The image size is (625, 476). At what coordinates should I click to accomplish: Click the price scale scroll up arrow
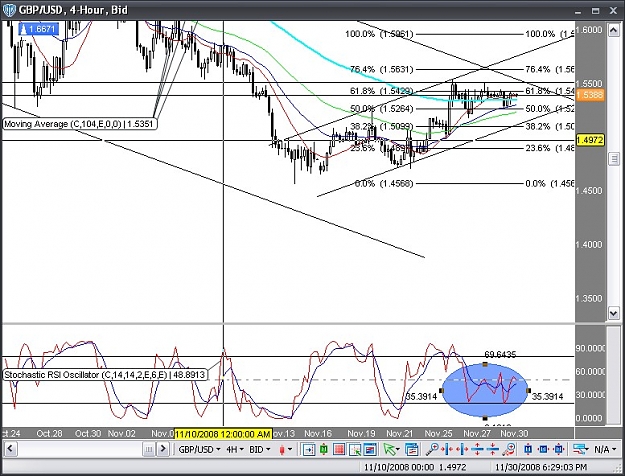613,30
